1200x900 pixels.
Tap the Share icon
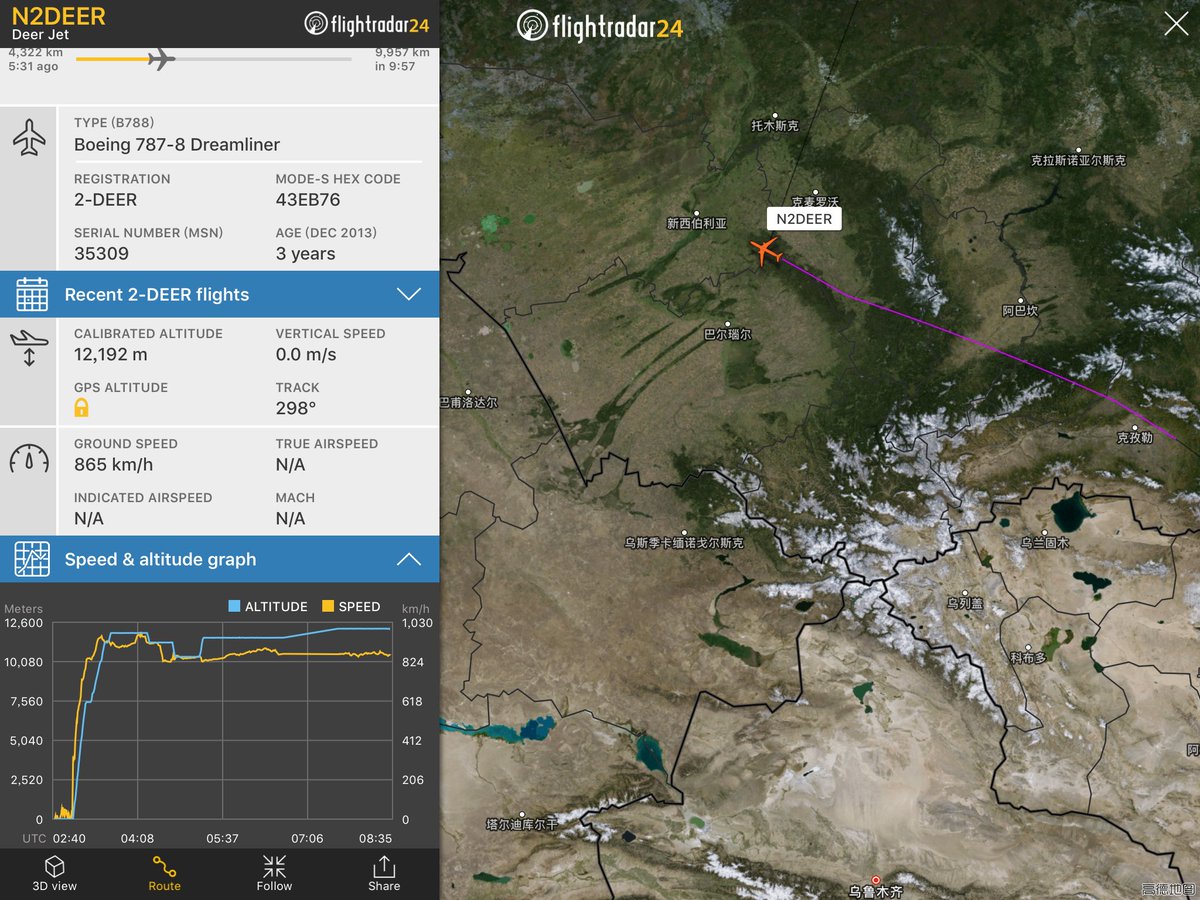point(384,873)
